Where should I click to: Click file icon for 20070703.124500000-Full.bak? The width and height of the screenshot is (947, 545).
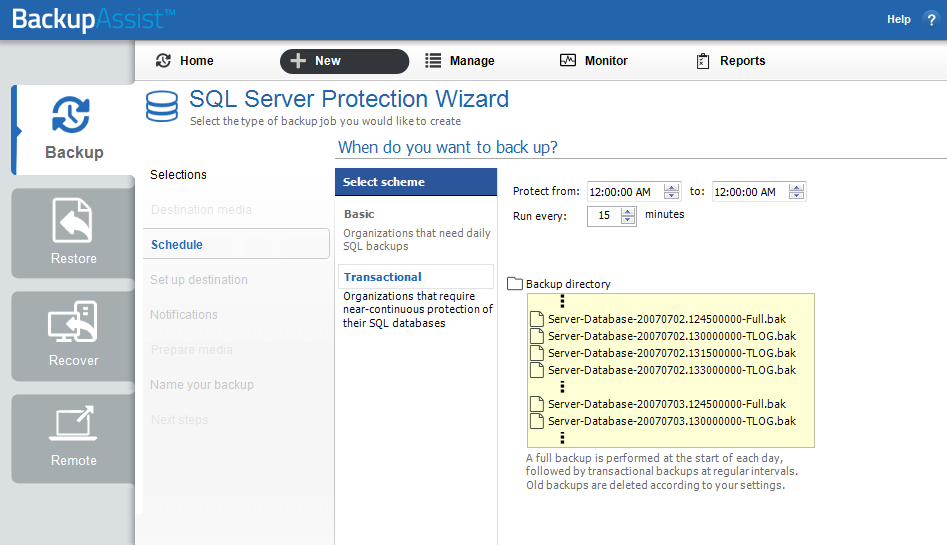pos(536,404)
